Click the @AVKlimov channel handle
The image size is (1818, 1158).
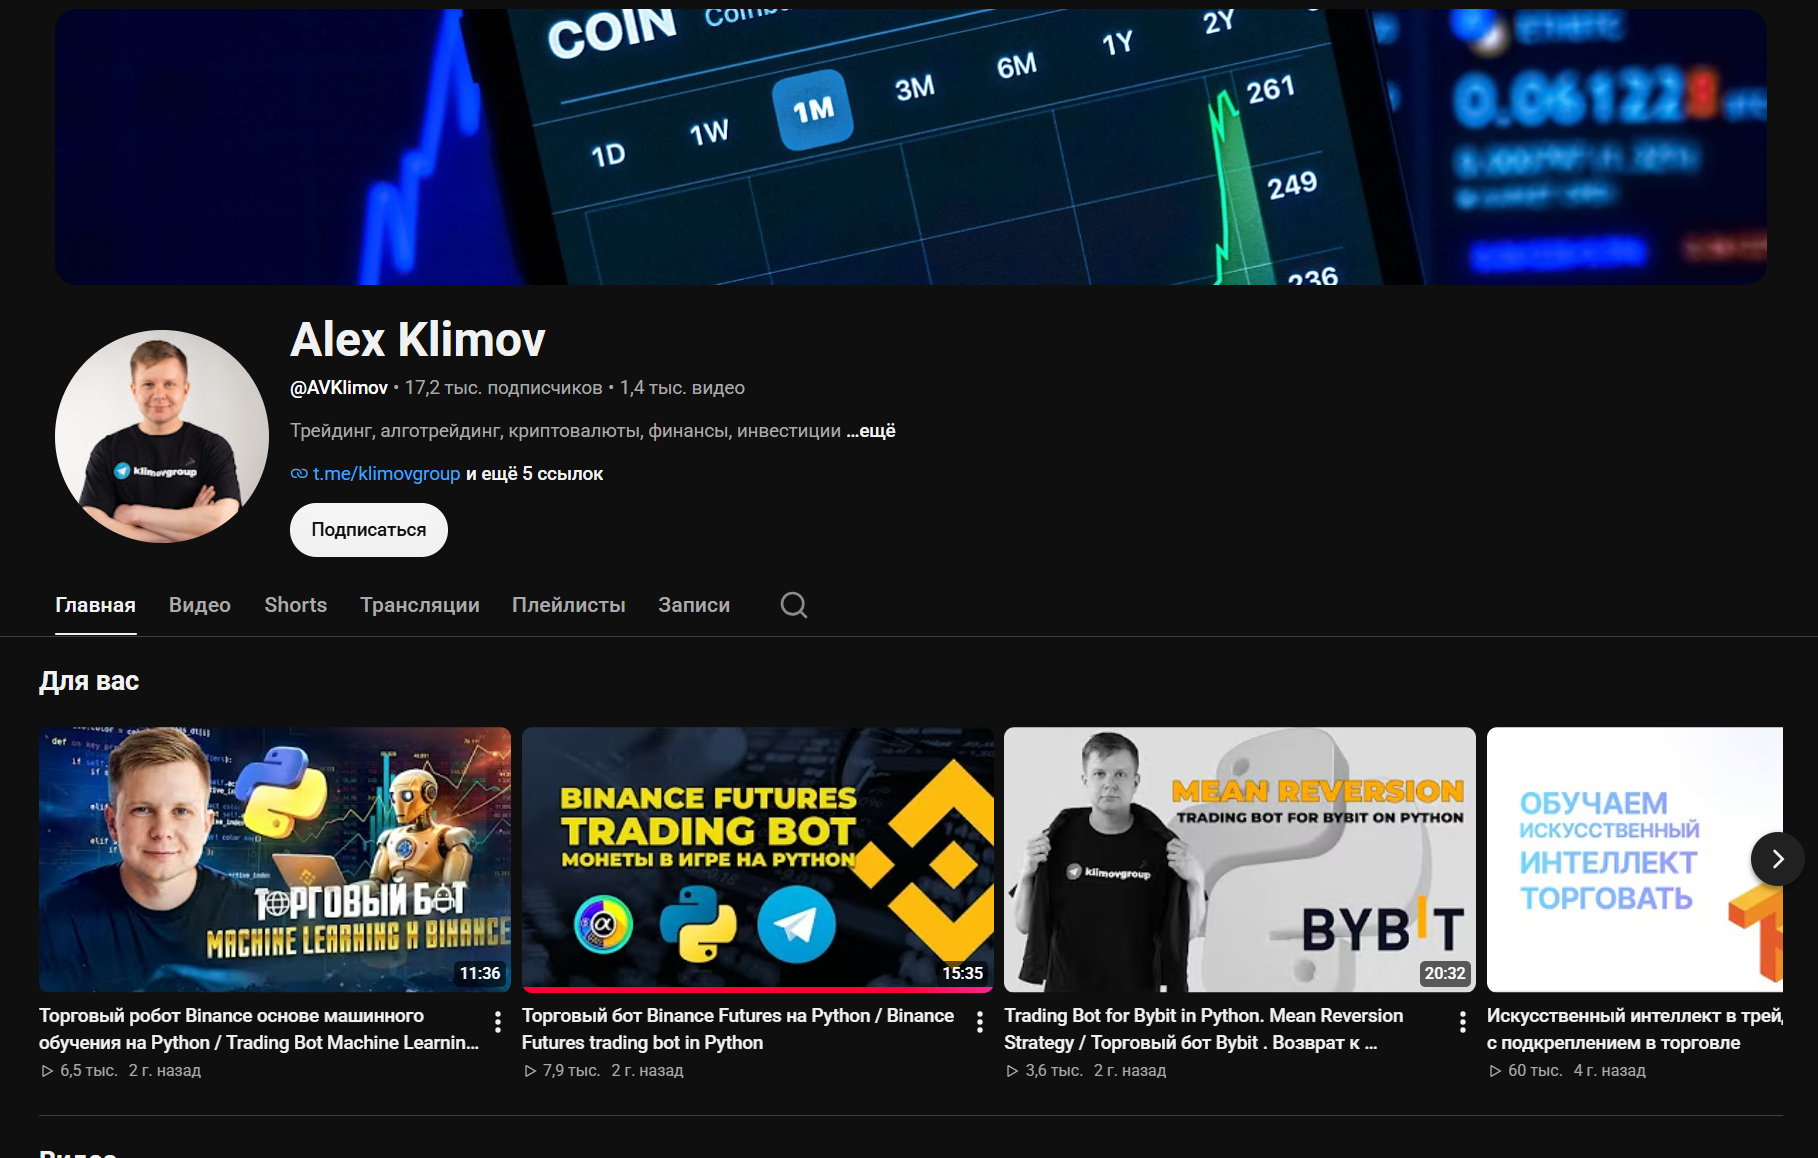coord(339,388)
